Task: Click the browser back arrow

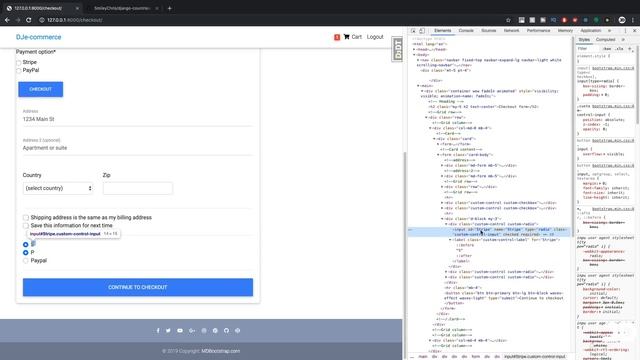Action: 7,20
